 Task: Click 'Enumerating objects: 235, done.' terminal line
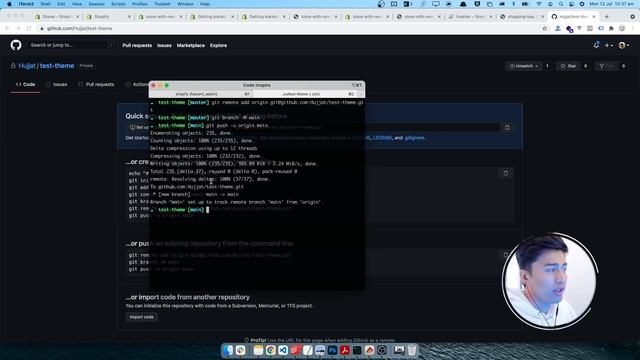pyautogui.click(x=191, y=133)
